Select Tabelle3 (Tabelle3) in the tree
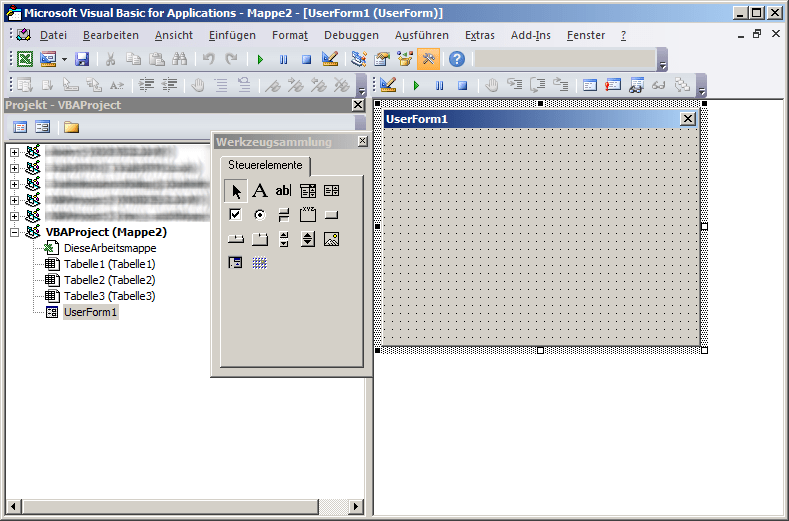 (x=110, y=296)
